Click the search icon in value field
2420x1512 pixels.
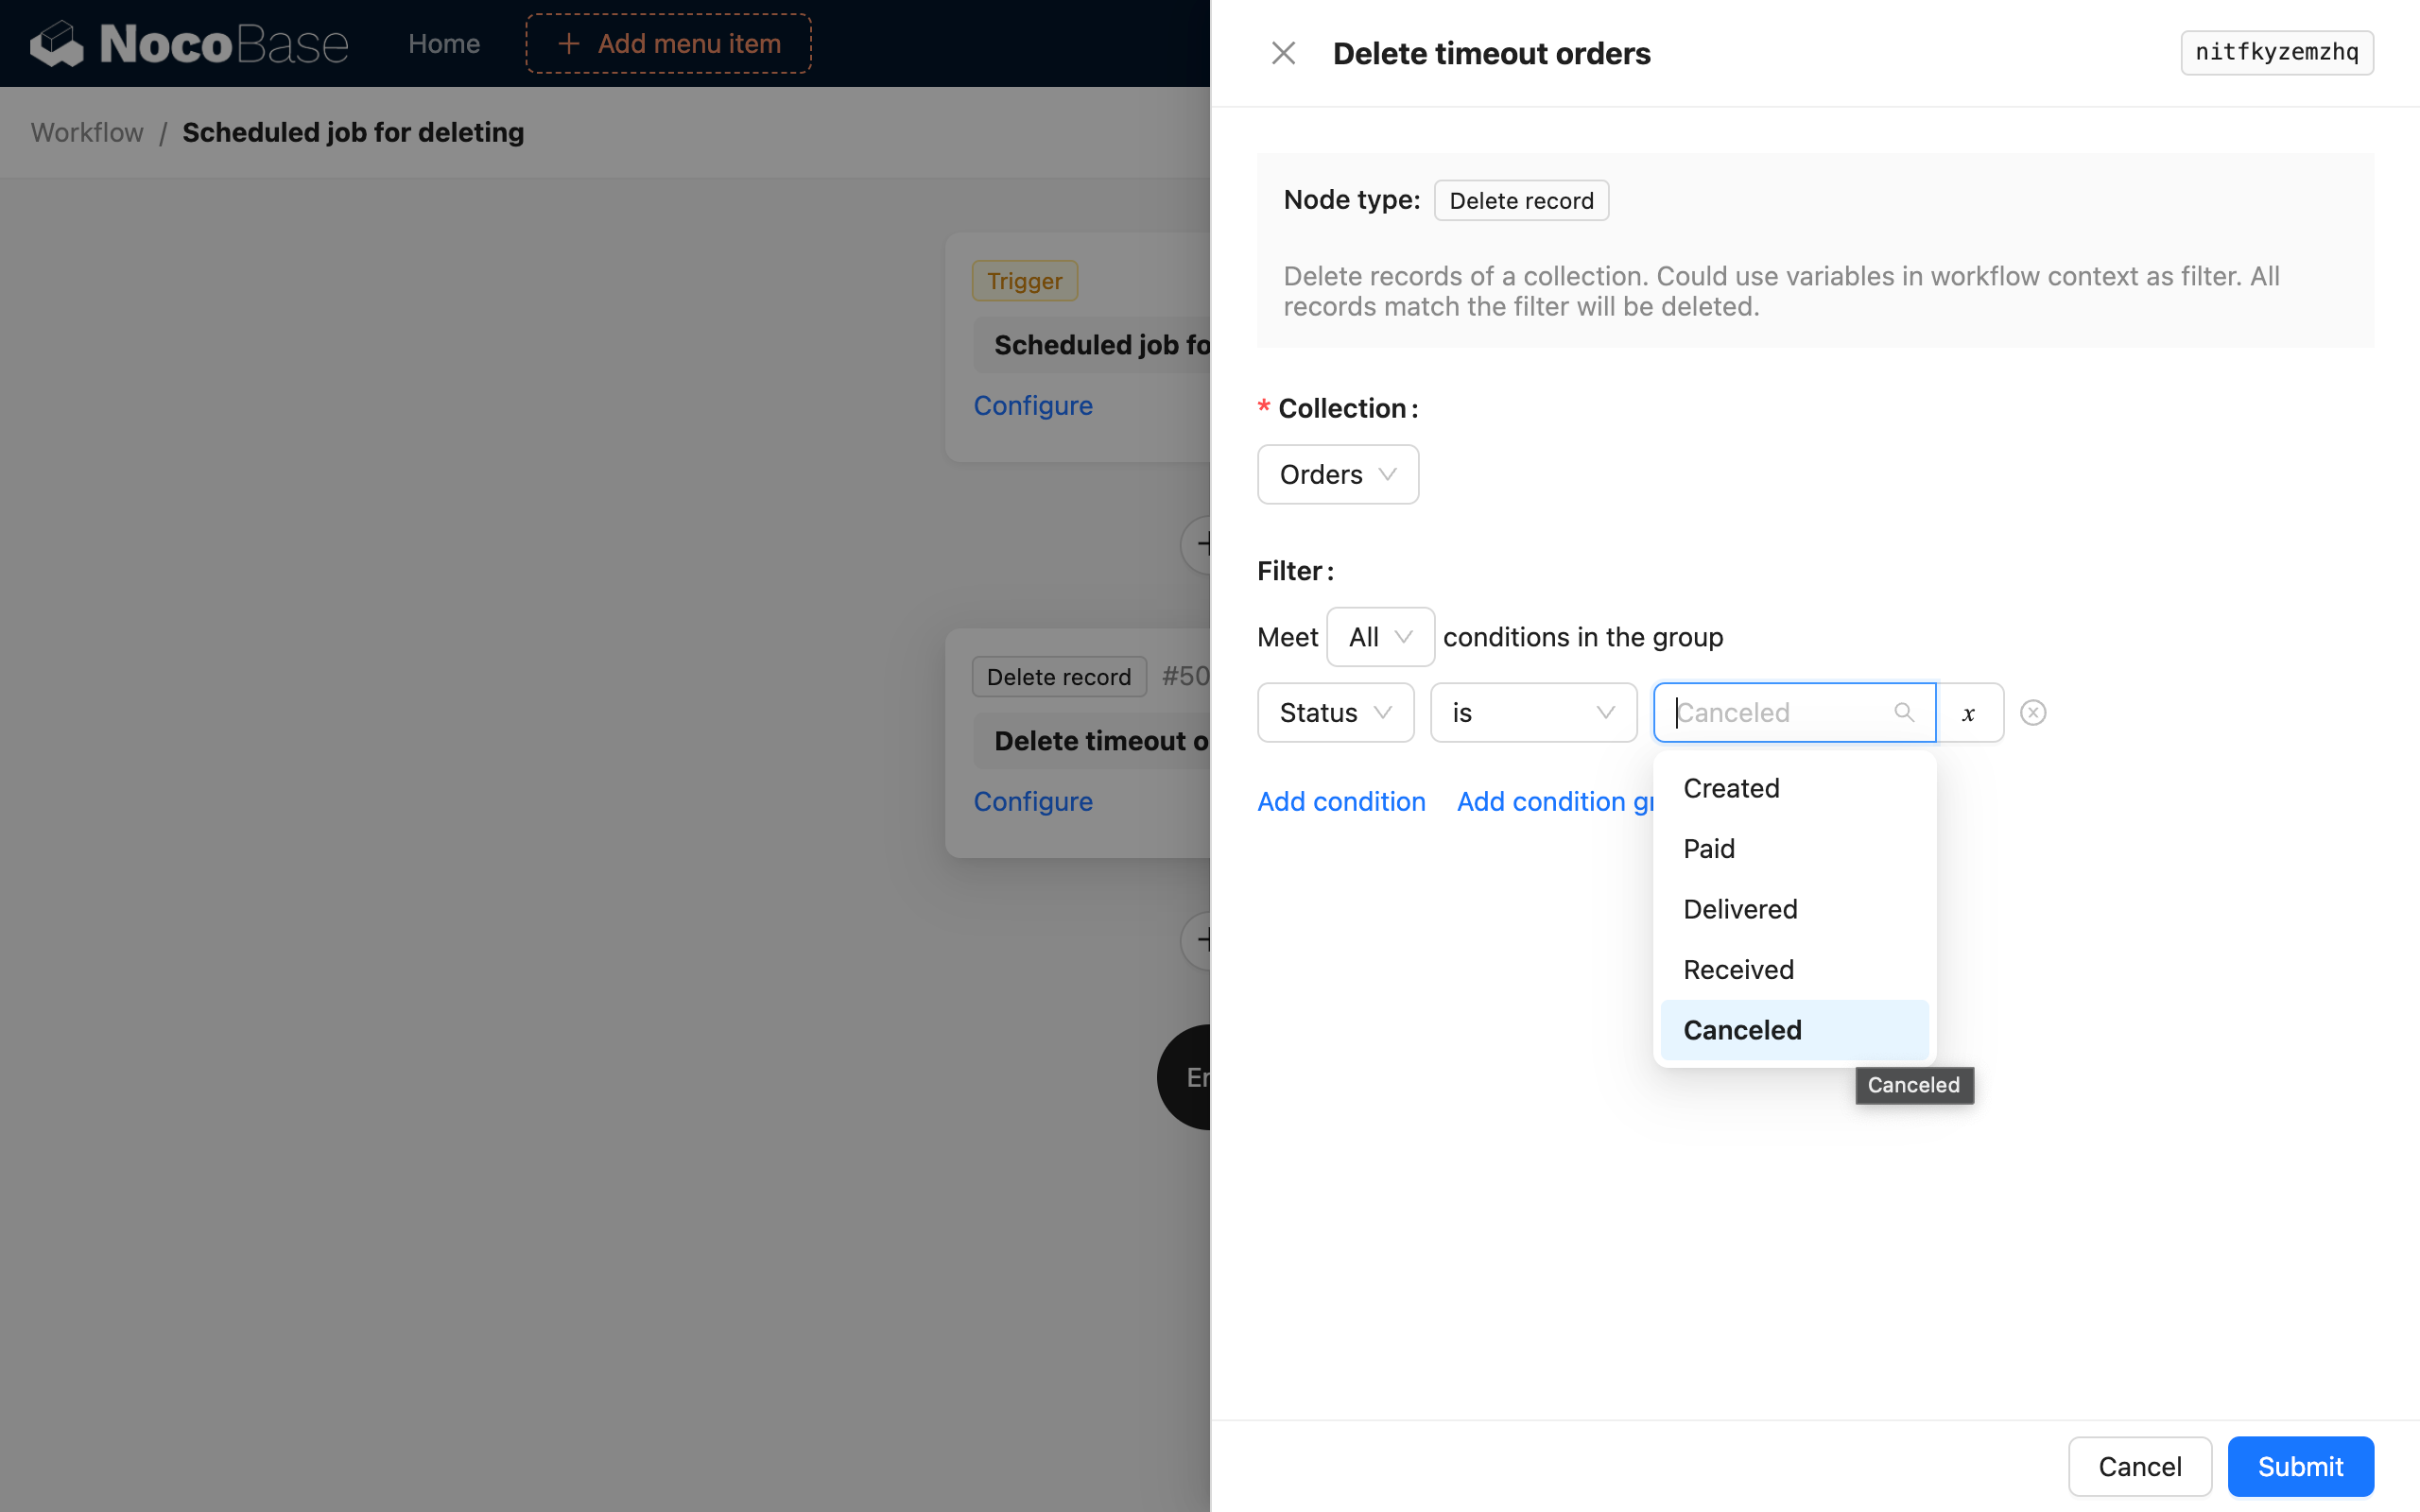coord(1903,712)
